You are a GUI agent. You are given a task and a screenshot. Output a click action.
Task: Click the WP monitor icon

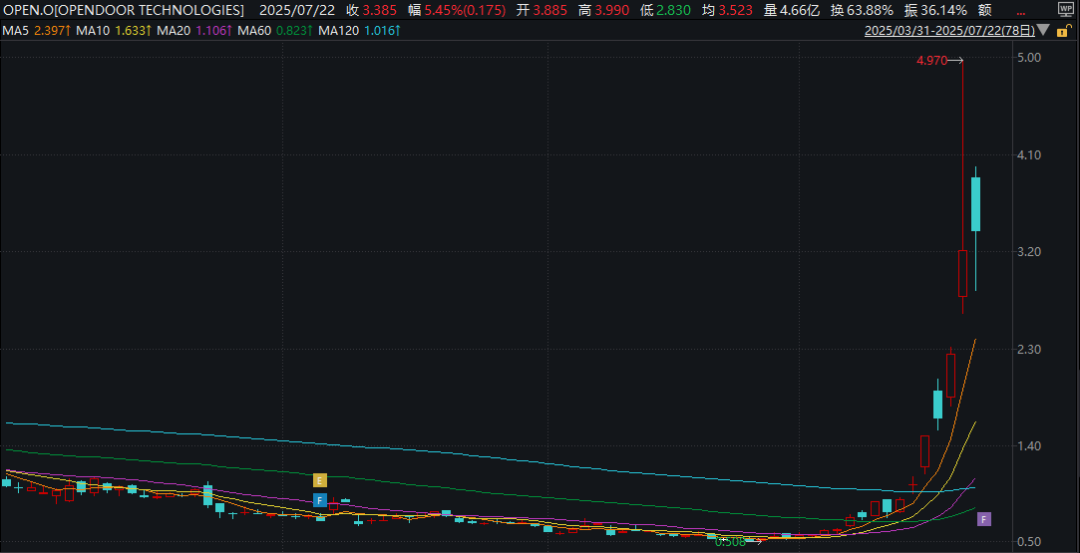[1066, 8]
